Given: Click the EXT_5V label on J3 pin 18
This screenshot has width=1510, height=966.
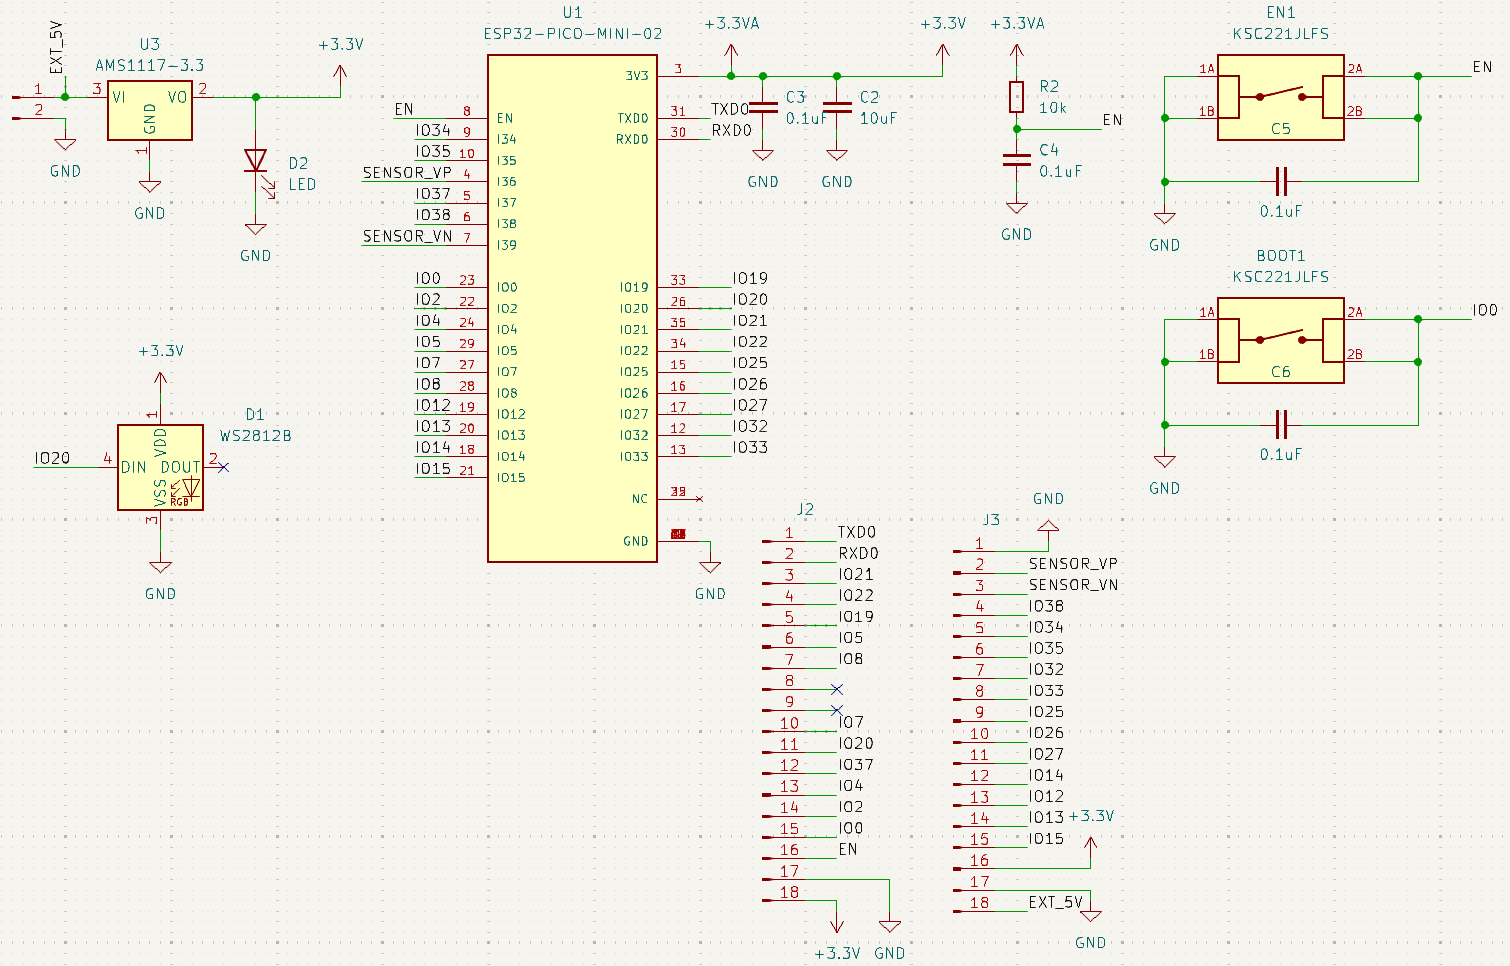Looking at the screenshot, I should (x=1056, y=902).
